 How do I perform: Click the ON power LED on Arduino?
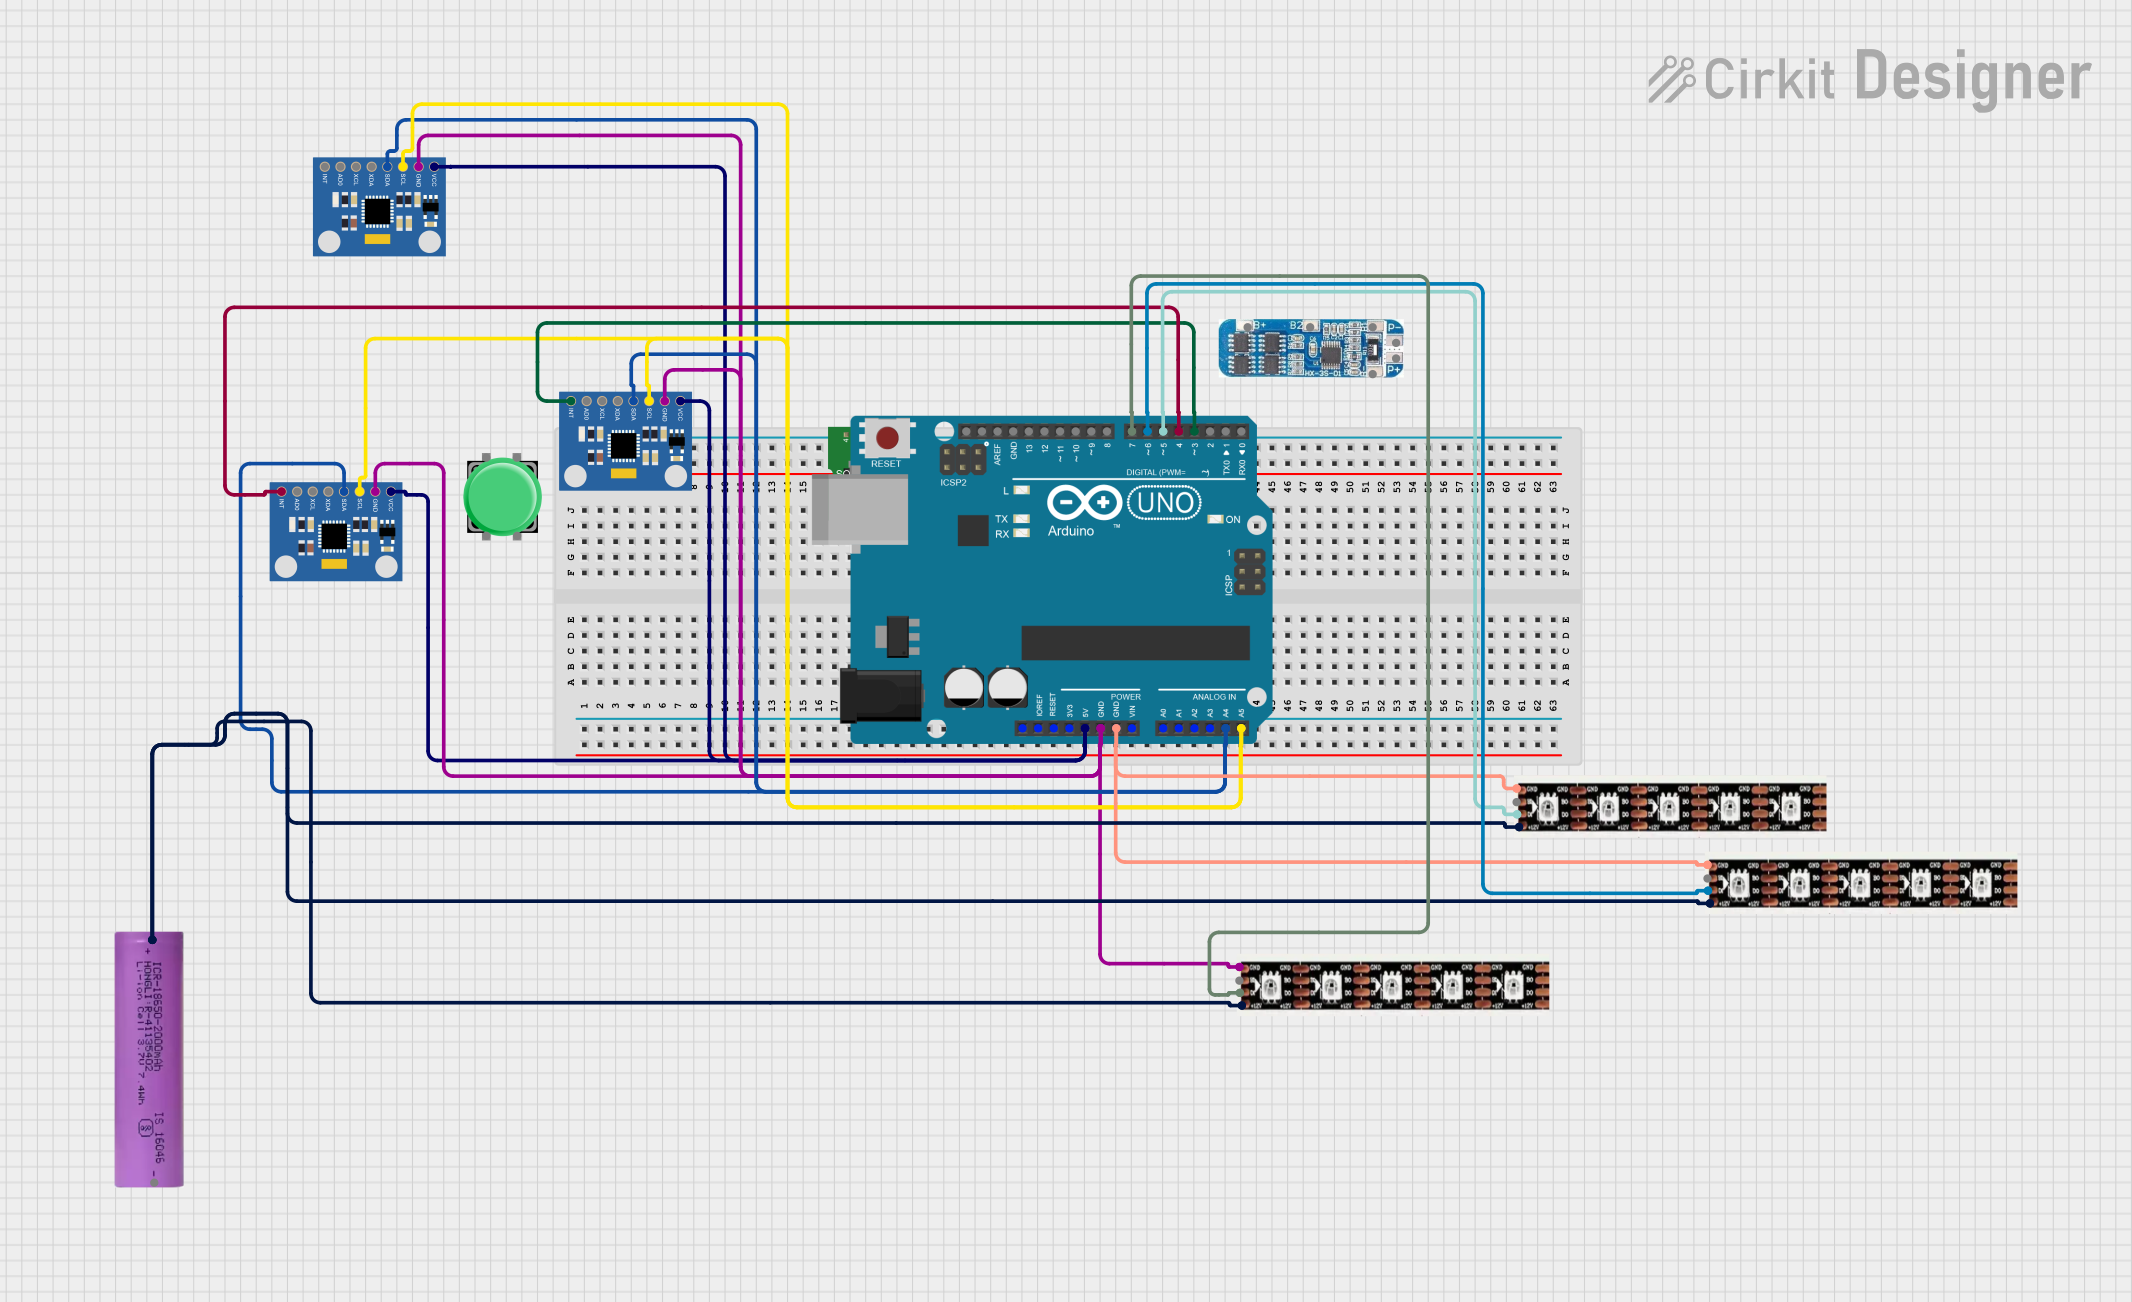[1215, 520]
